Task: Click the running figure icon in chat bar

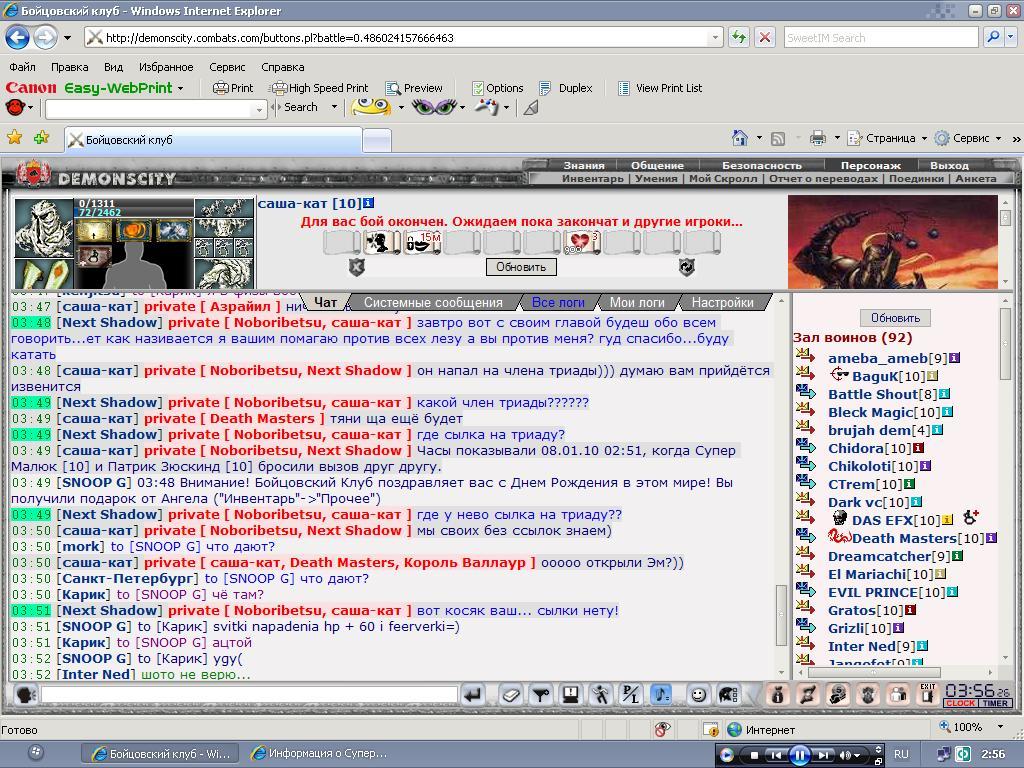Action: 600,695
